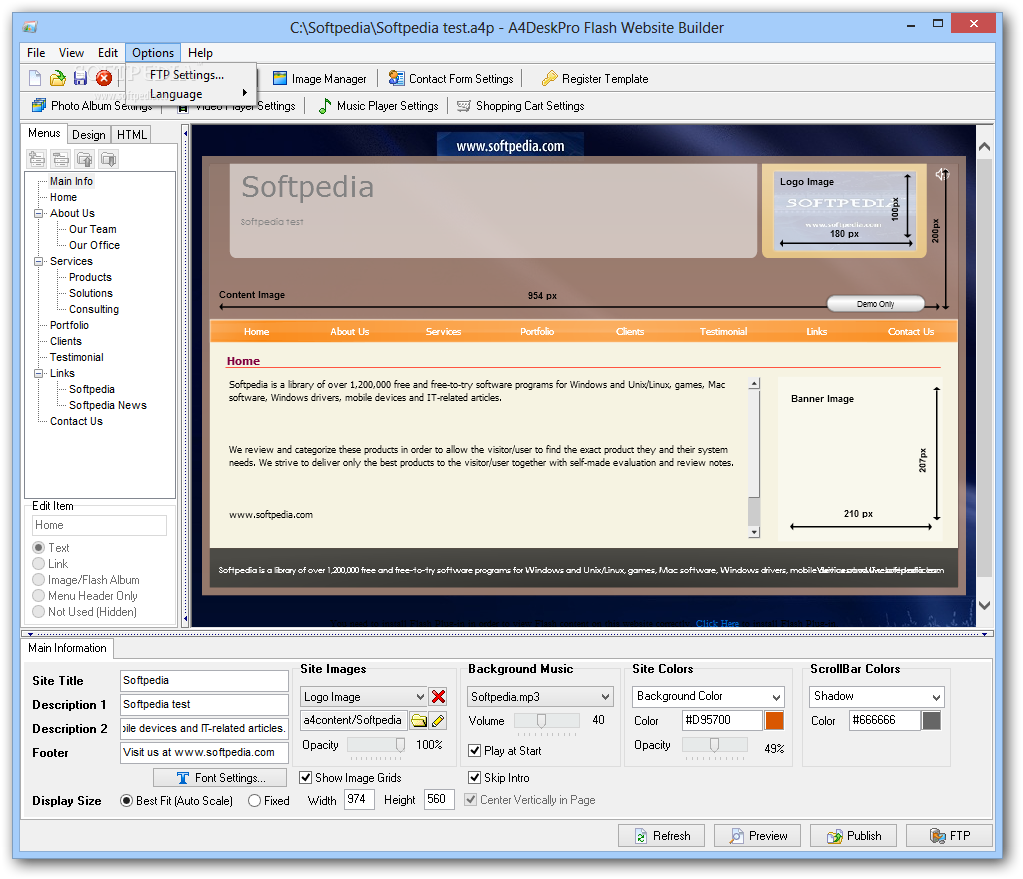Switch to the HTML tab

[132, 134]
